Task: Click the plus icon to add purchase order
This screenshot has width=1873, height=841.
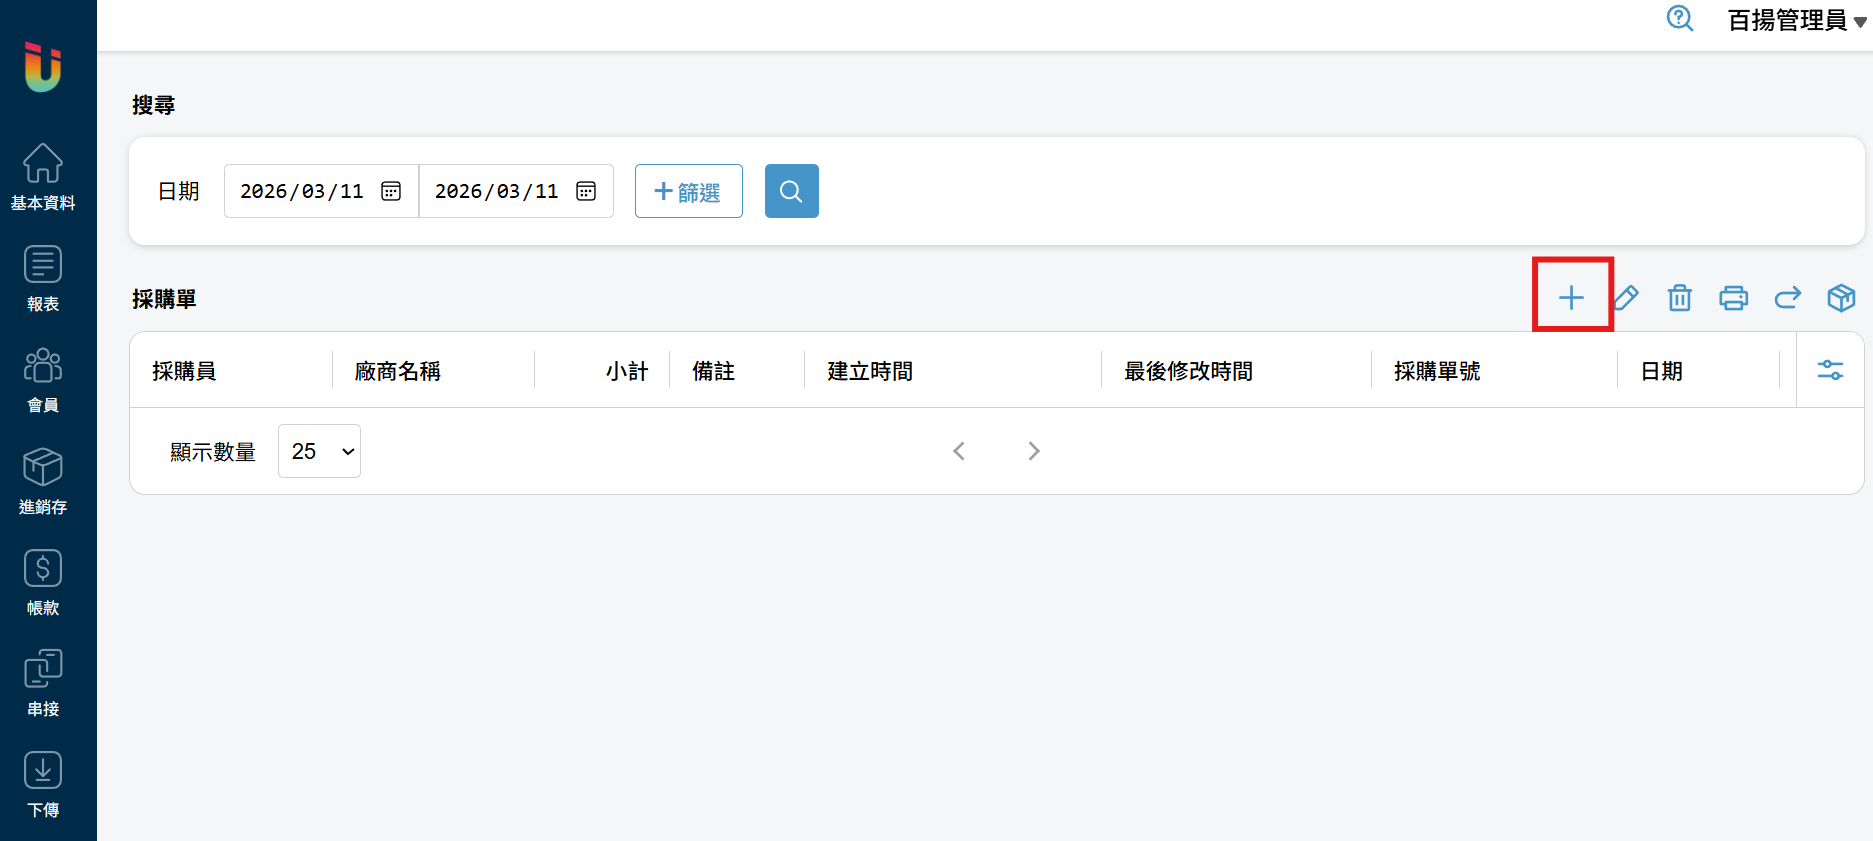Action: click(1571, 298)
